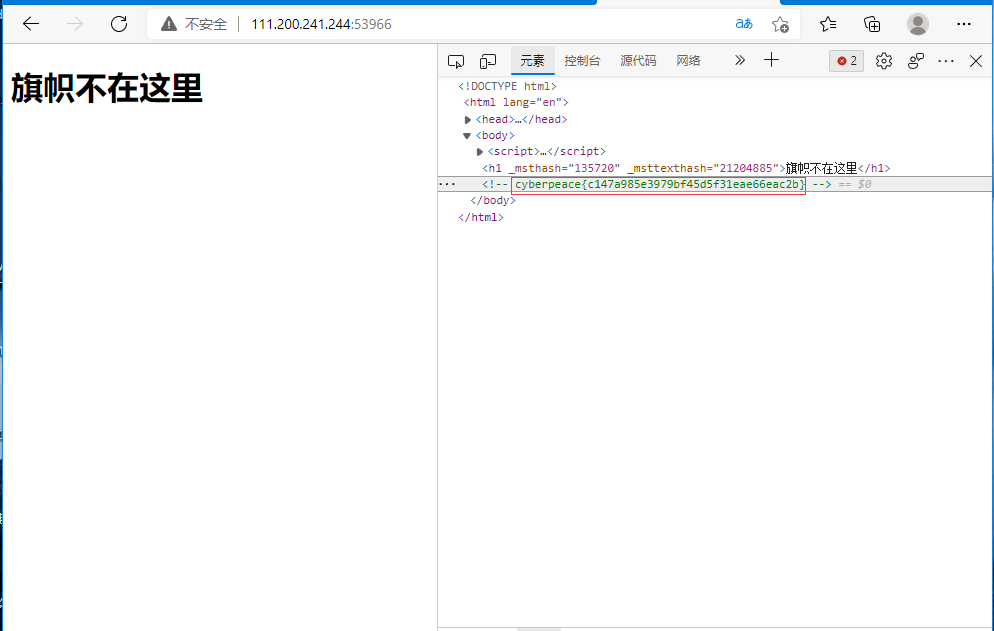The width and height of the screenshot is (994, 631).
Task: Open the user profile menu
Action: (x=917, y=24)
